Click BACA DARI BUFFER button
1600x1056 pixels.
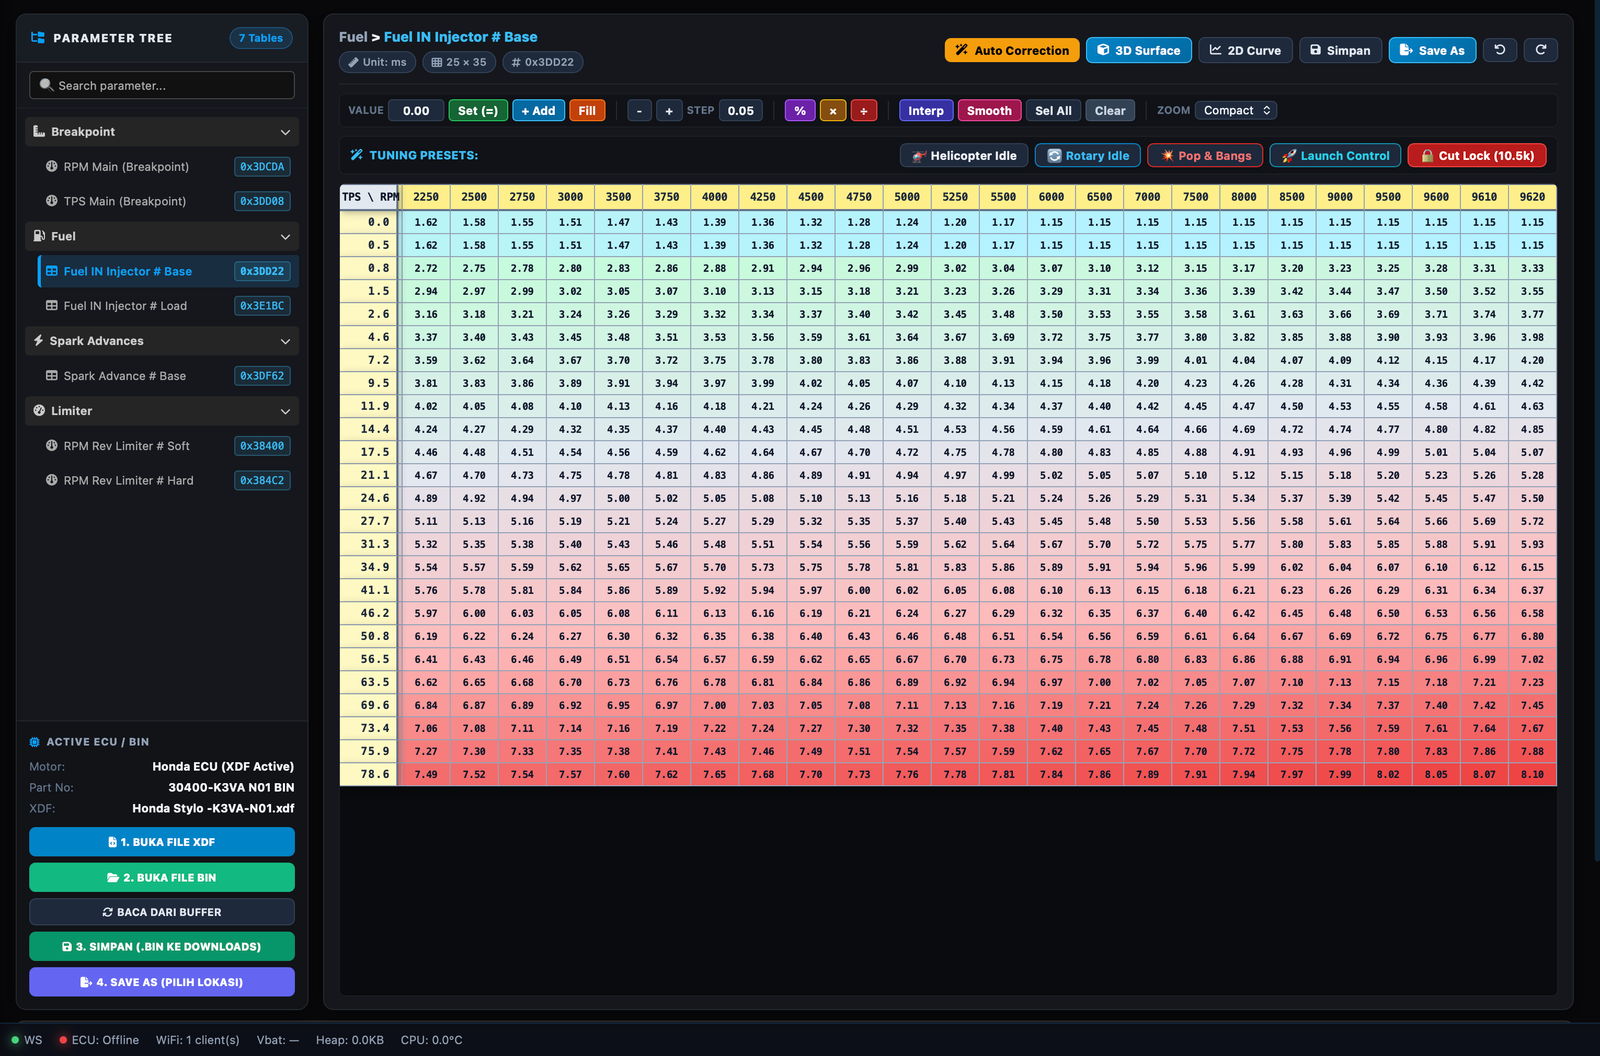pyautogui.click(x=162, y=912)
